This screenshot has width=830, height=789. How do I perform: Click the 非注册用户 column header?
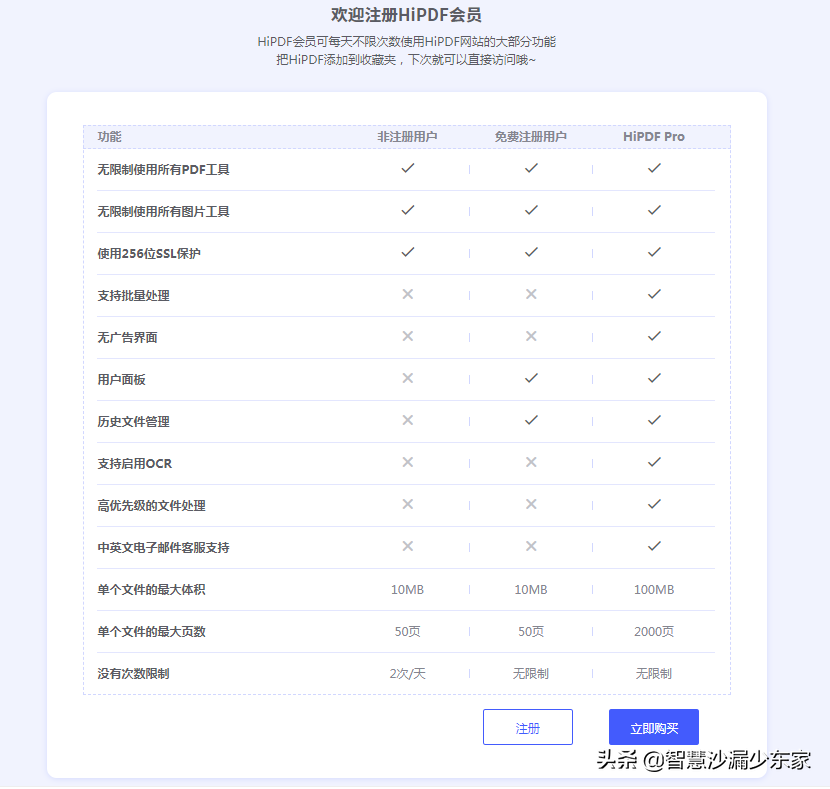tap(408, 137)
